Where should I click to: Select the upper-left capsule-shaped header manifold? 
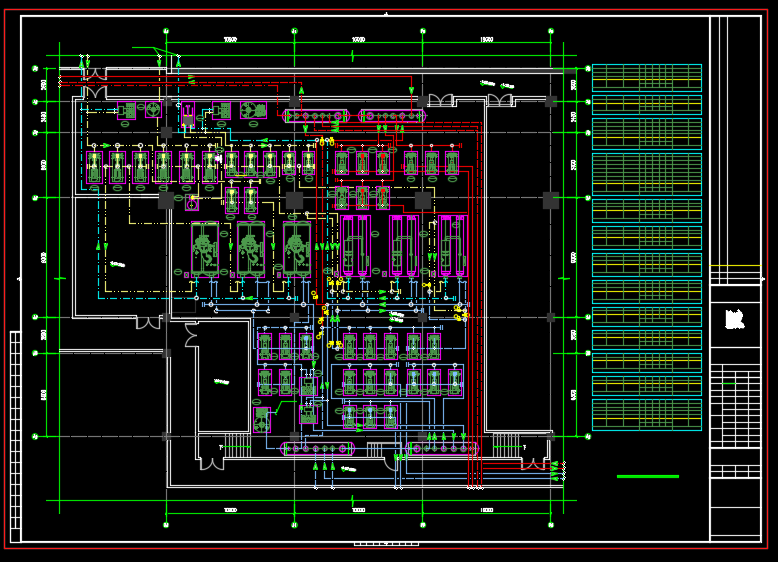pyautogui.click(x=316, y=116)
